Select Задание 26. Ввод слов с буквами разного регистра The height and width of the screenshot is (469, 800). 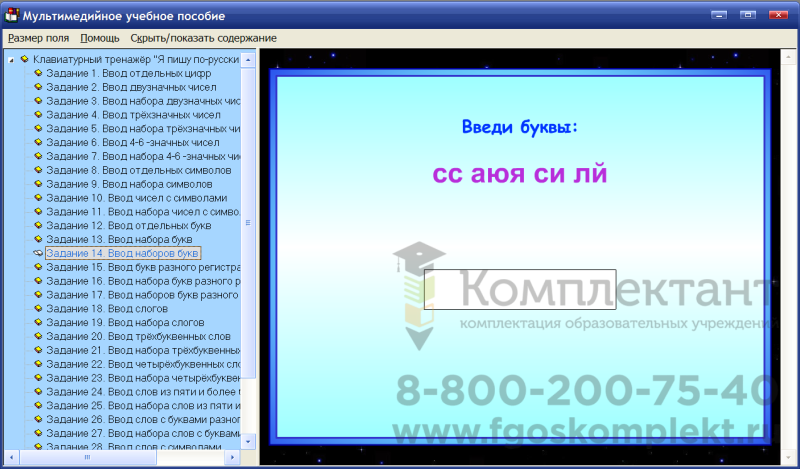(143, 418)
